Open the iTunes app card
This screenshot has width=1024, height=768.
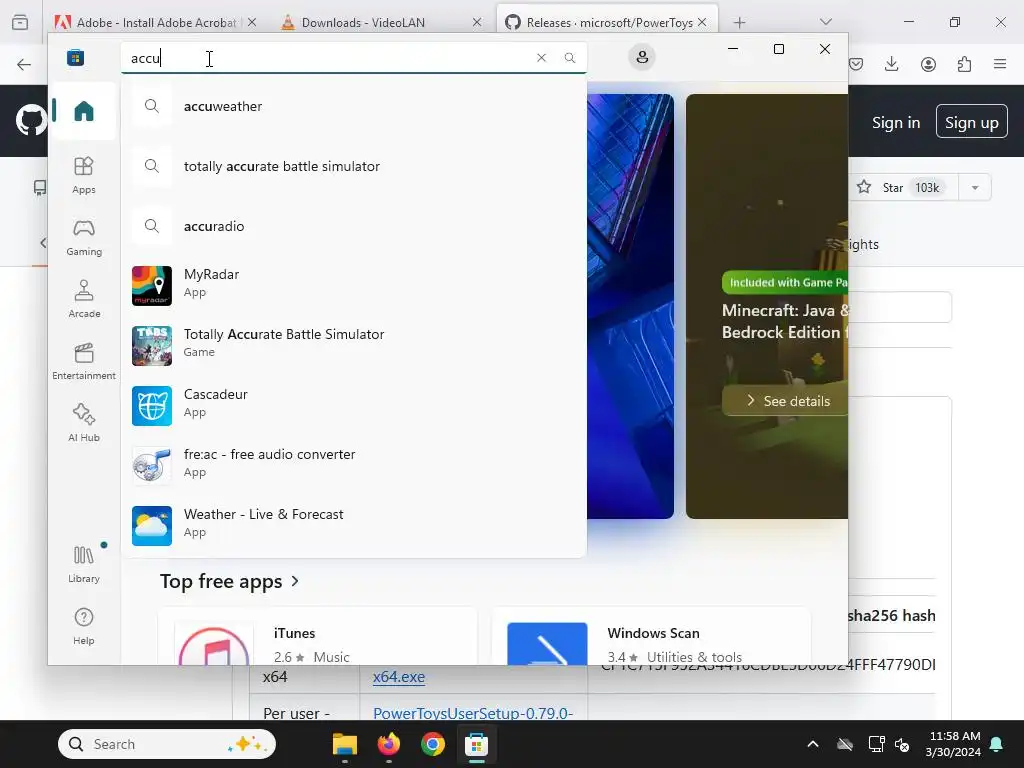pyautogui.click(x=317, y=637)
